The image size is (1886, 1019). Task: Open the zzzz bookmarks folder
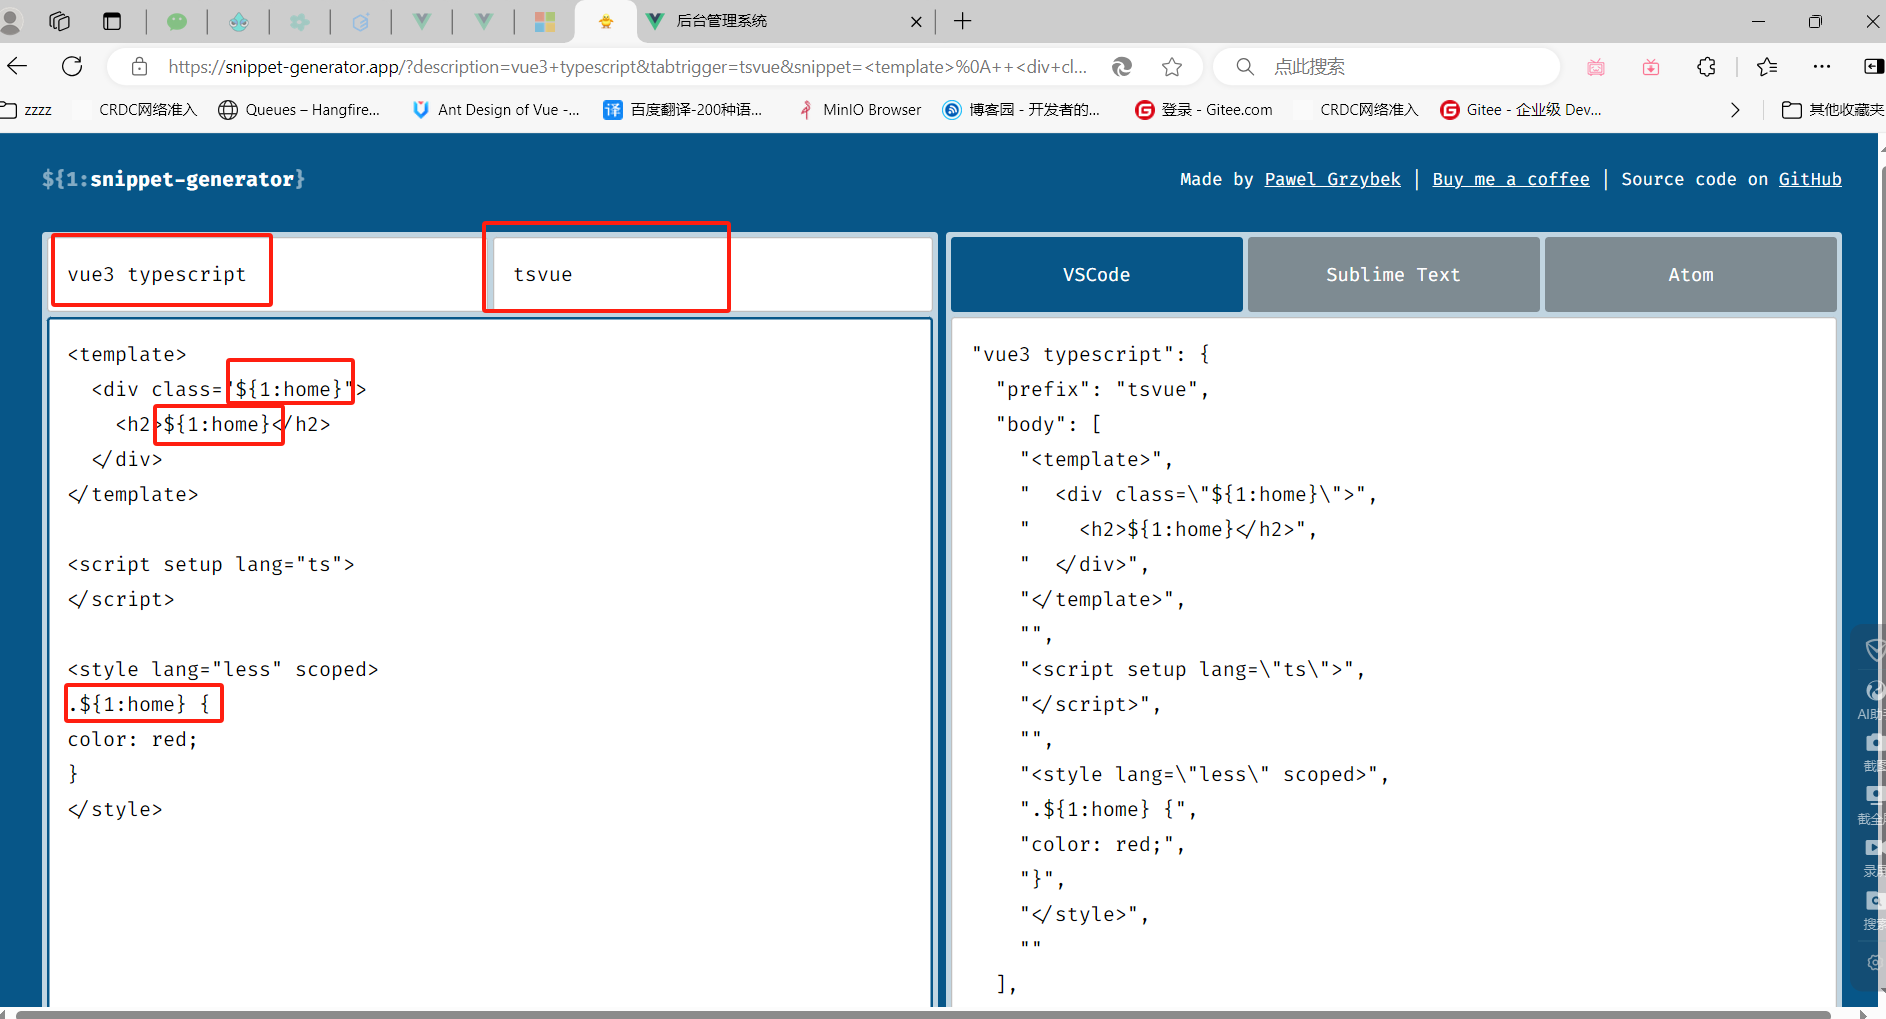coord(27,110)
